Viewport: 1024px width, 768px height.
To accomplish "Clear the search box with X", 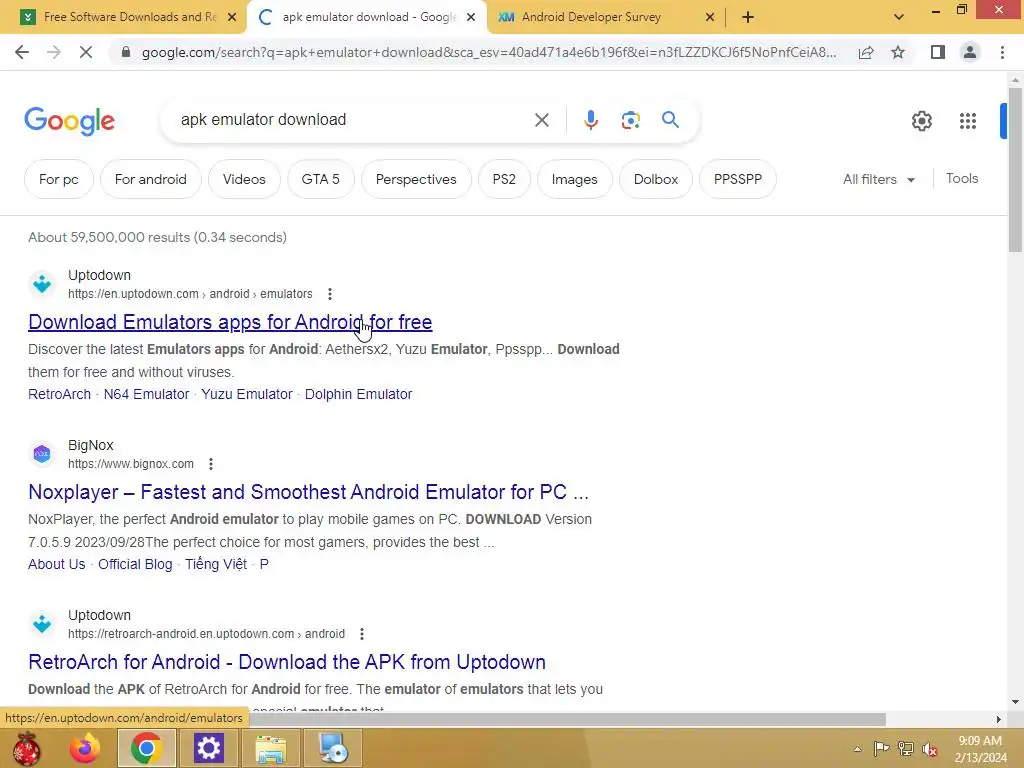I will pos(541,120).
